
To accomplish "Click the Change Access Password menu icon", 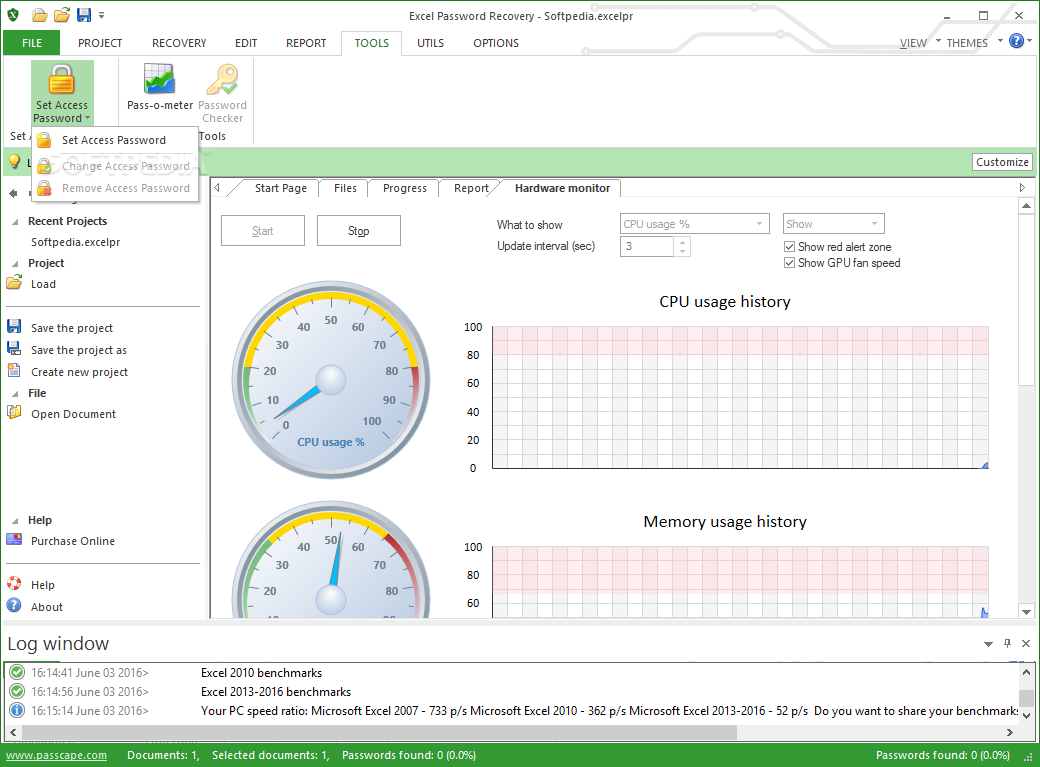I will pos(44,166).
